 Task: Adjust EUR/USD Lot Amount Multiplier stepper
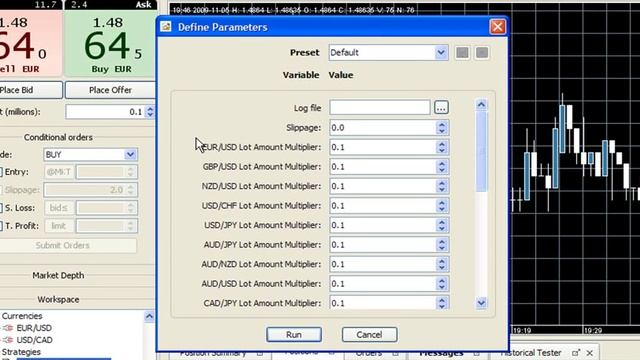coord(442,147)
